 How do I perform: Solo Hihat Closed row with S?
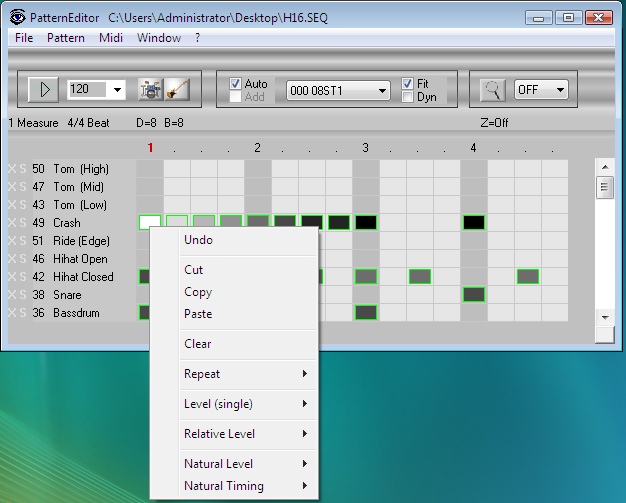point(23,277)
